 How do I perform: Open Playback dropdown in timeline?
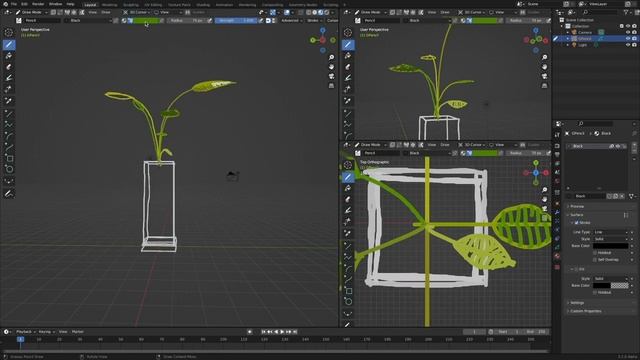[26, 332]
